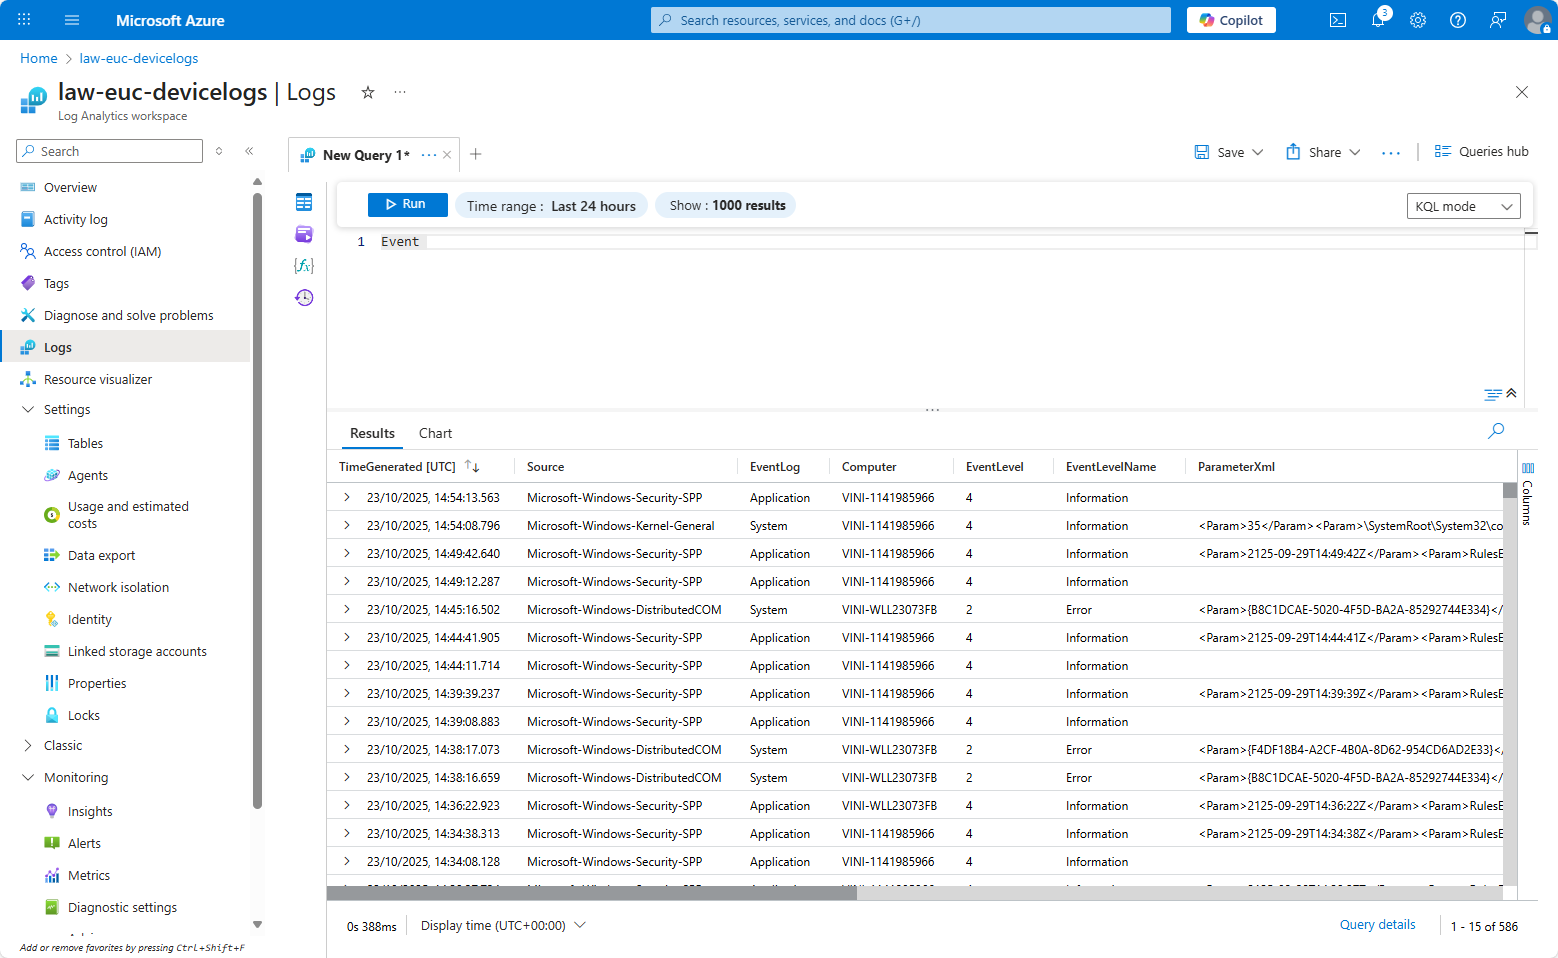Open the saved Queries icon in query sidebar
This screenshot has width=1558, height=958.
point(304,234)
